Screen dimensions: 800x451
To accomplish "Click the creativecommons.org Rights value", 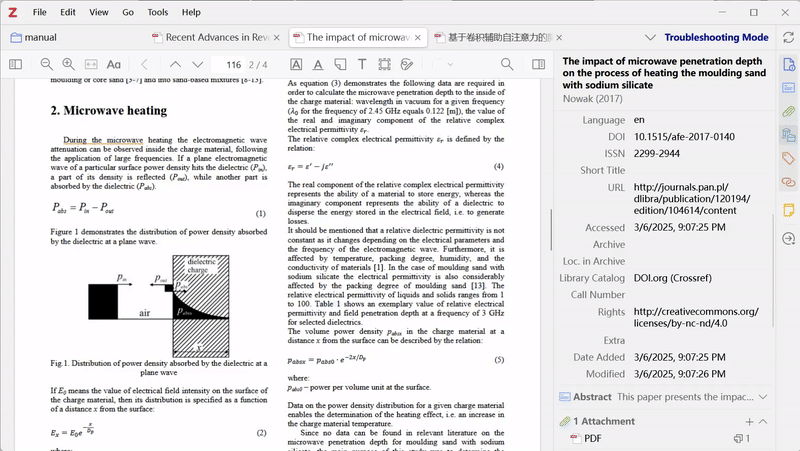I will [x=696, y=317].
